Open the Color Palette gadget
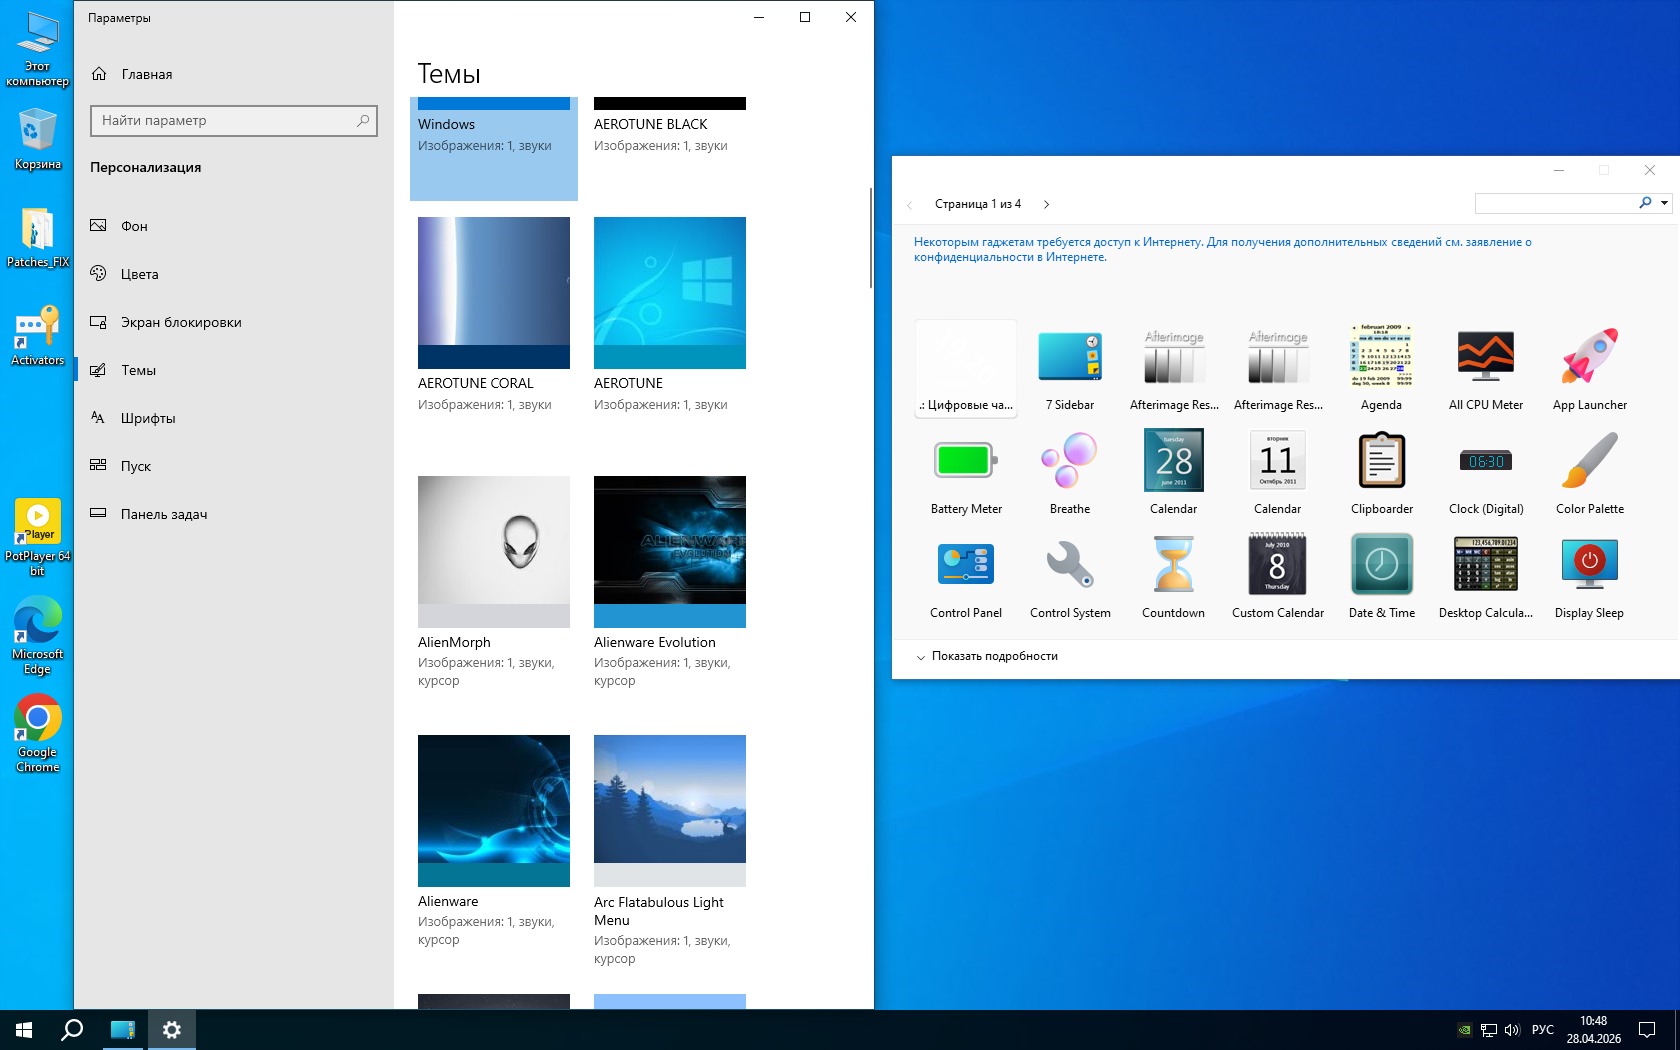1680x1050 pixels. tap(1589, 461)
